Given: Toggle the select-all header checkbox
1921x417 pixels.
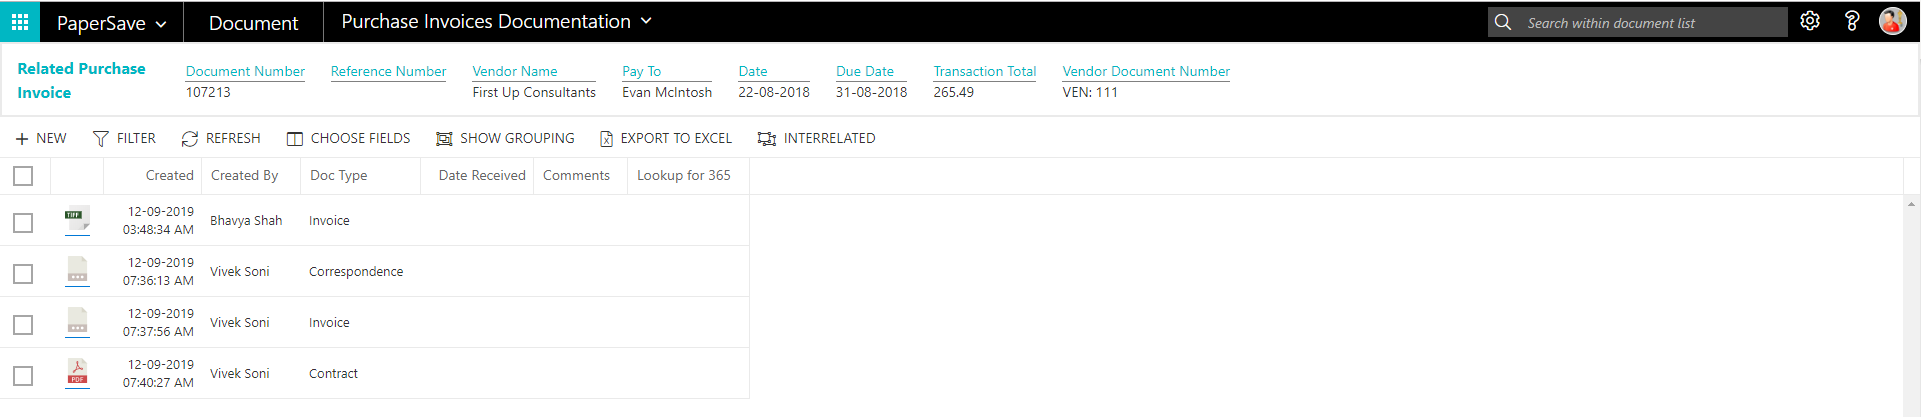Looking at the screenshot, I should coord(23,176).
